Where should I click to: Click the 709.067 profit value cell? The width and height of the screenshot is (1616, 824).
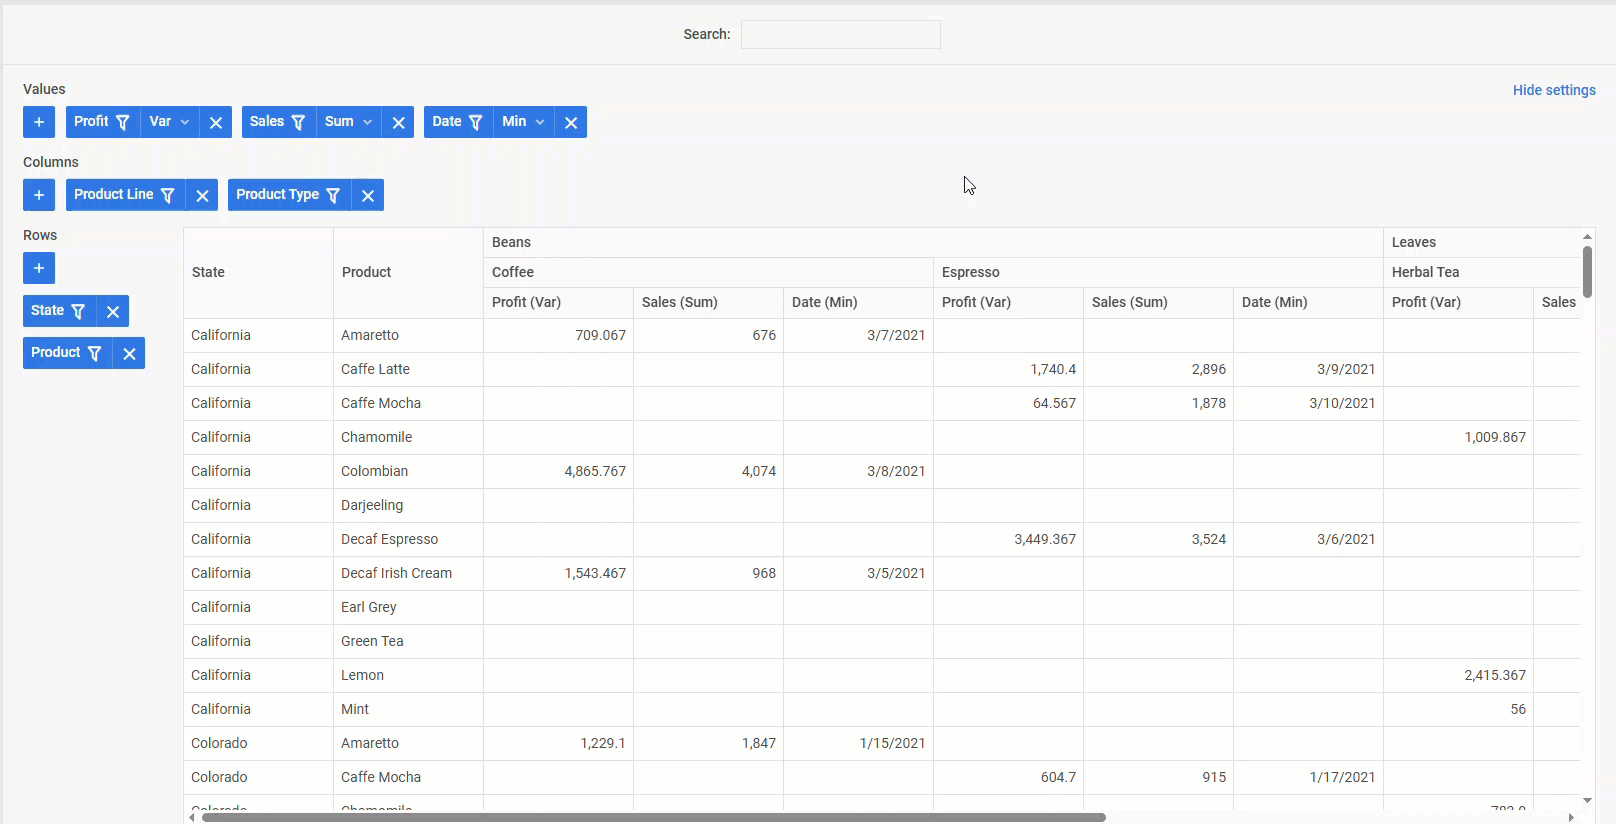coord(558,335)
